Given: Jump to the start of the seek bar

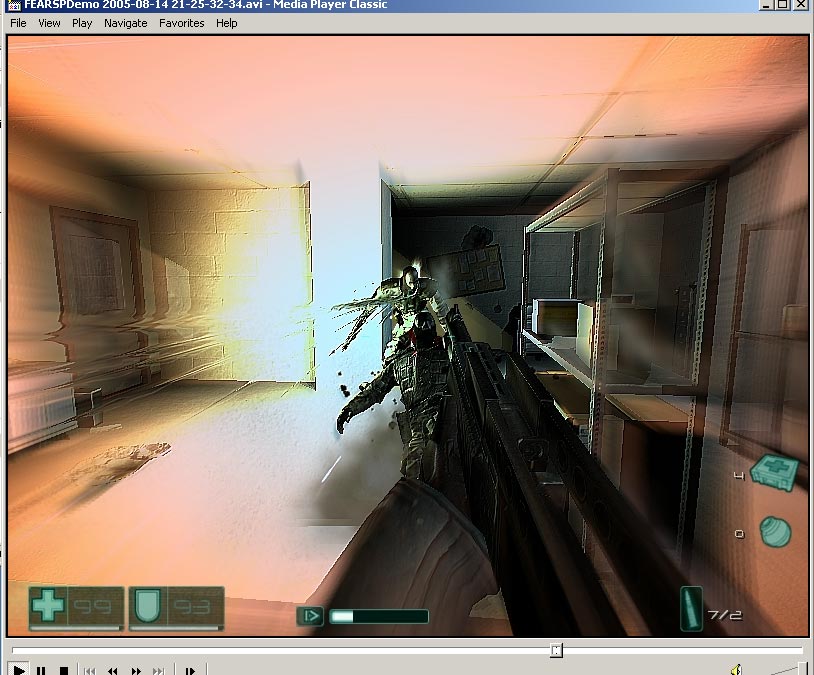Looking at the screenshot, I should [x=13, y=650].
